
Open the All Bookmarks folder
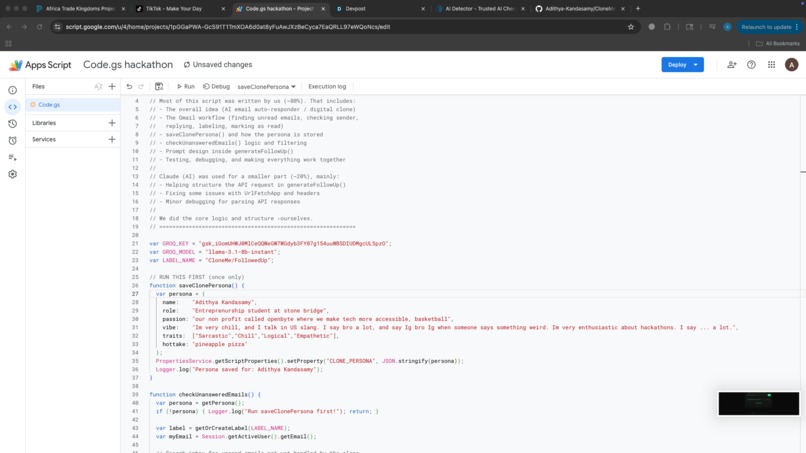click(778, 44)
